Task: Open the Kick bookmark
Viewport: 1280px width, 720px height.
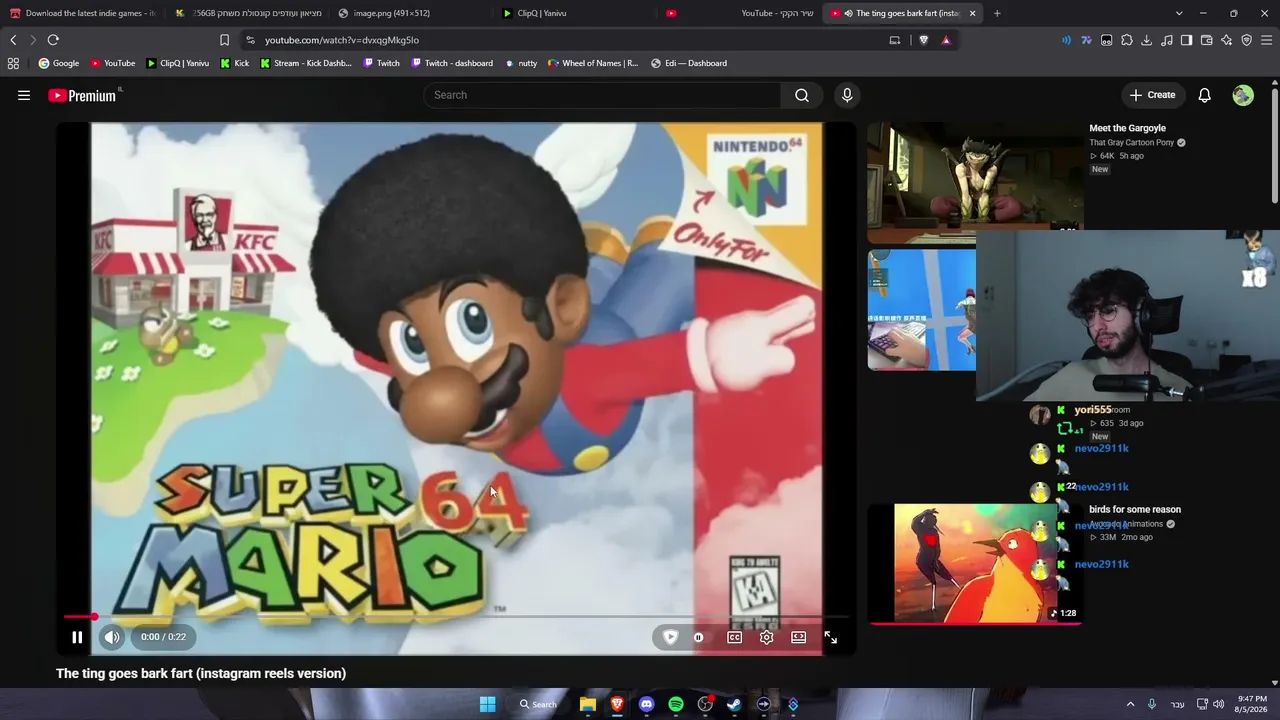Action: pos(234,63)
